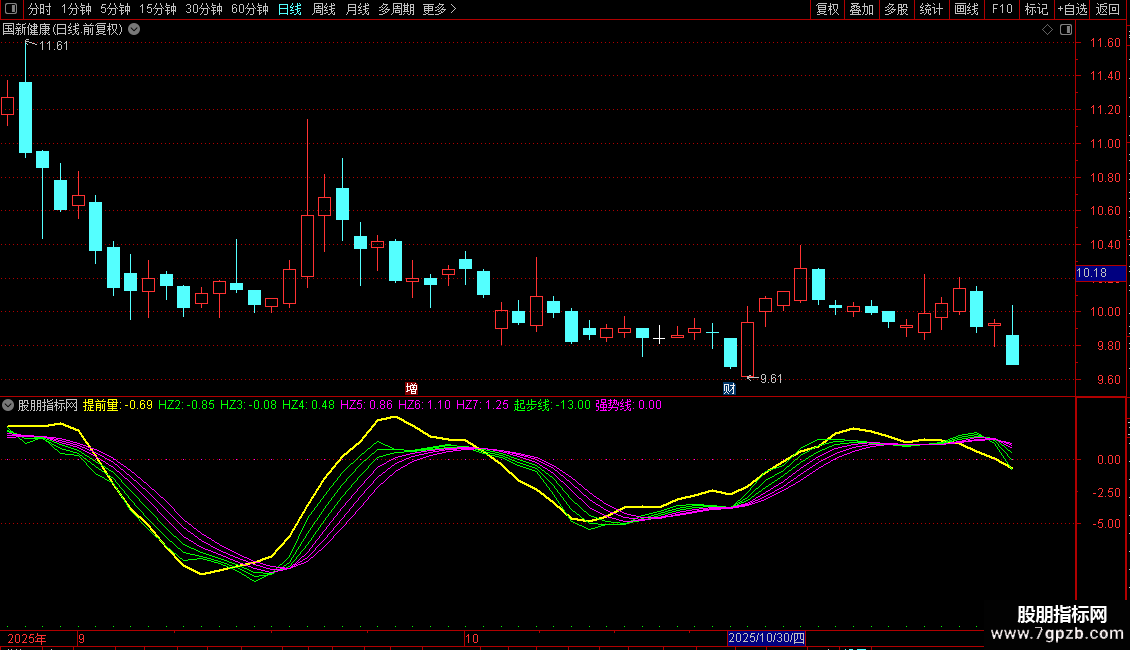Image resolution: width=1130 pixels, height=650 pixels.
Task: Select the 5分钟 period tab
Action: click(x=115, y=9)
